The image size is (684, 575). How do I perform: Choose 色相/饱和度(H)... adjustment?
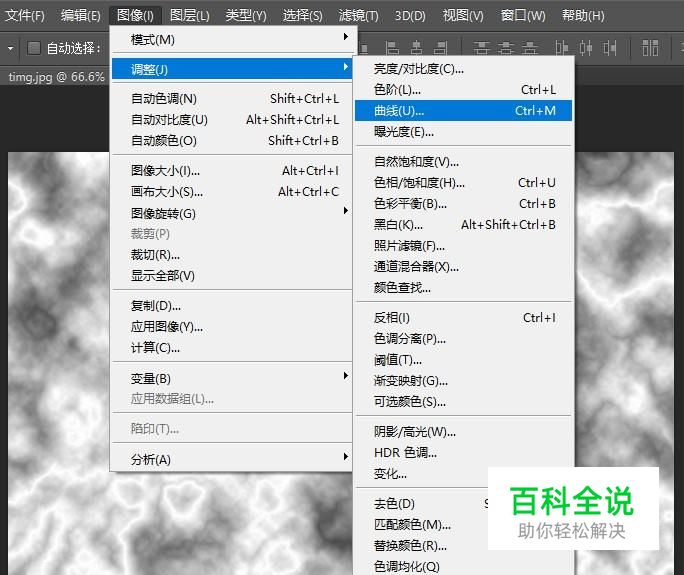pyautogui.click(x=463, y=182)
